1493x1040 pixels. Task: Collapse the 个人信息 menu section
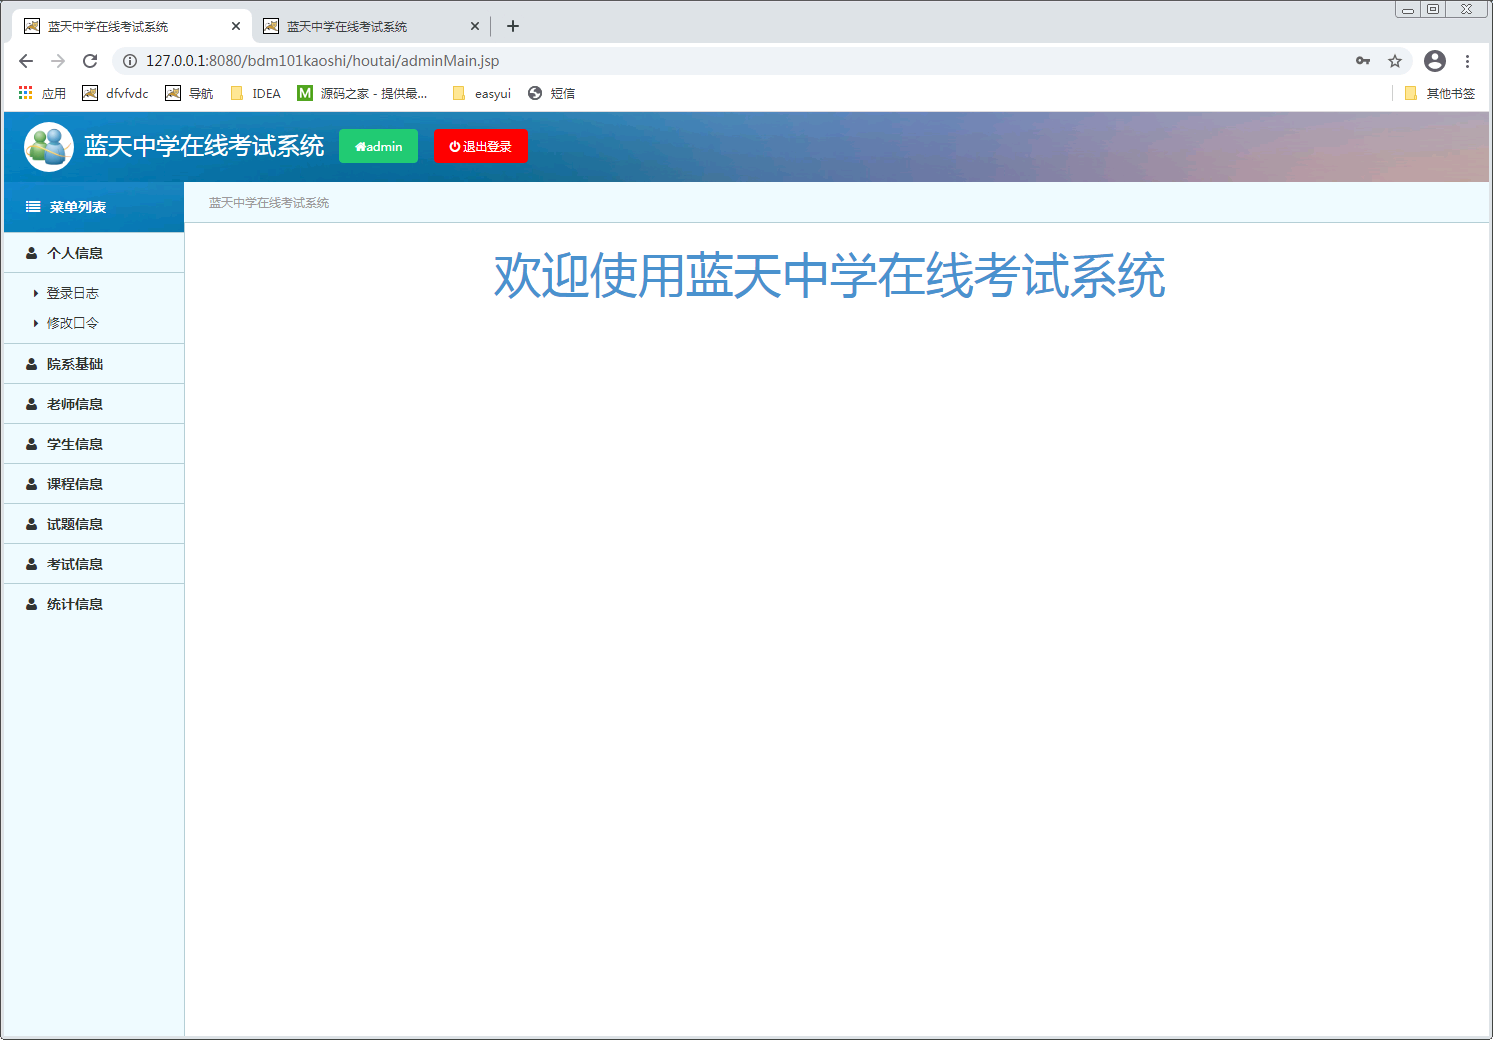pyautogui.click(x=94, y=253)
